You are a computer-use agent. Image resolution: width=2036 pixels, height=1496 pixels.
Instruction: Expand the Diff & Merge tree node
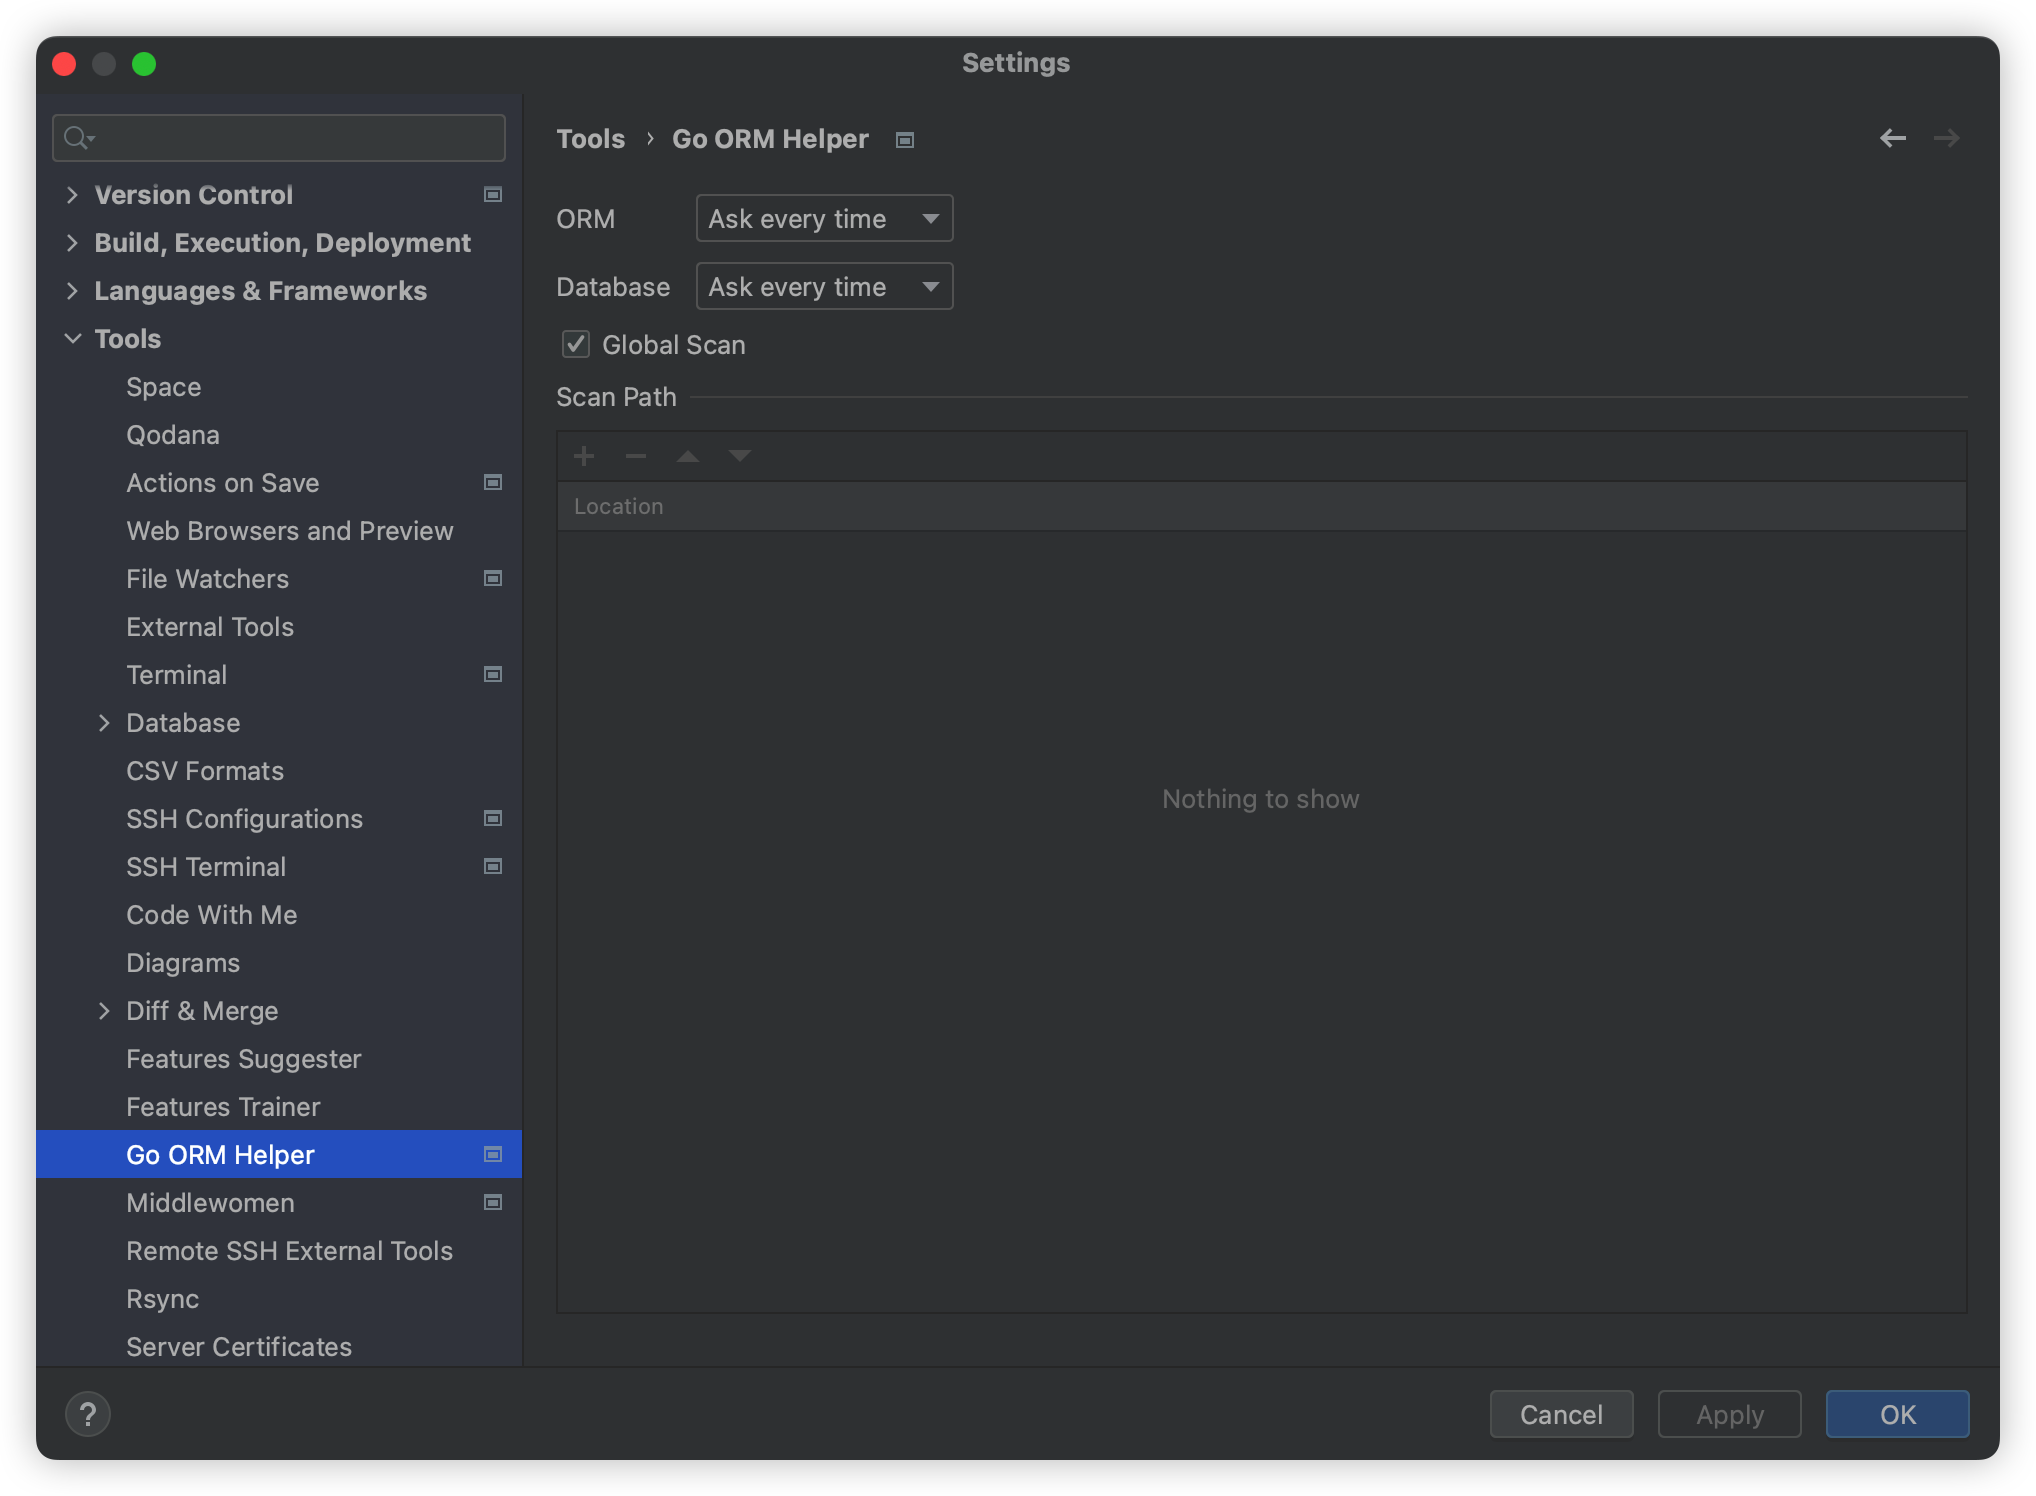(104, 1010)
